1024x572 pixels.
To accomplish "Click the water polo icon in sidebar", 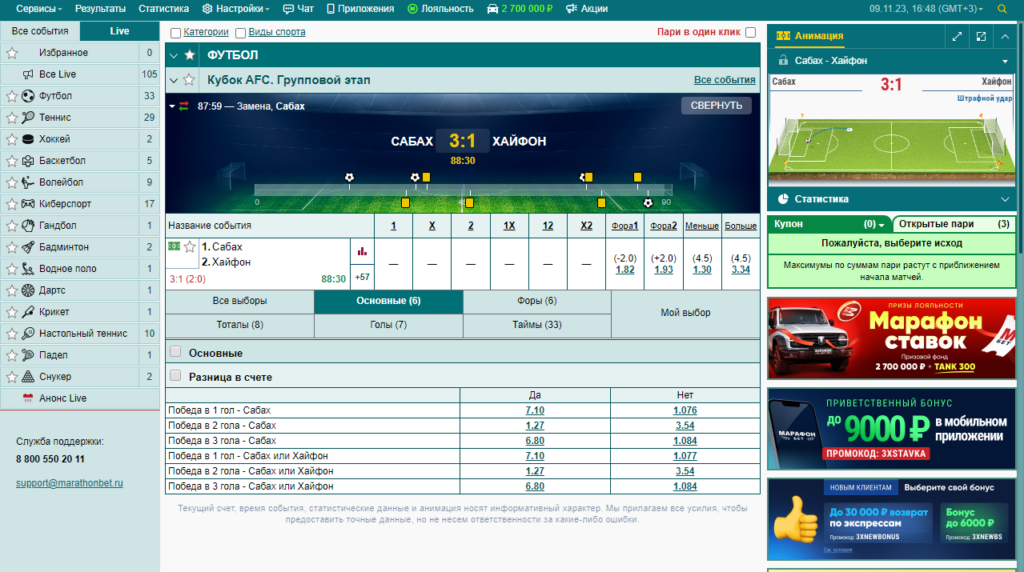I will point(28,268).
